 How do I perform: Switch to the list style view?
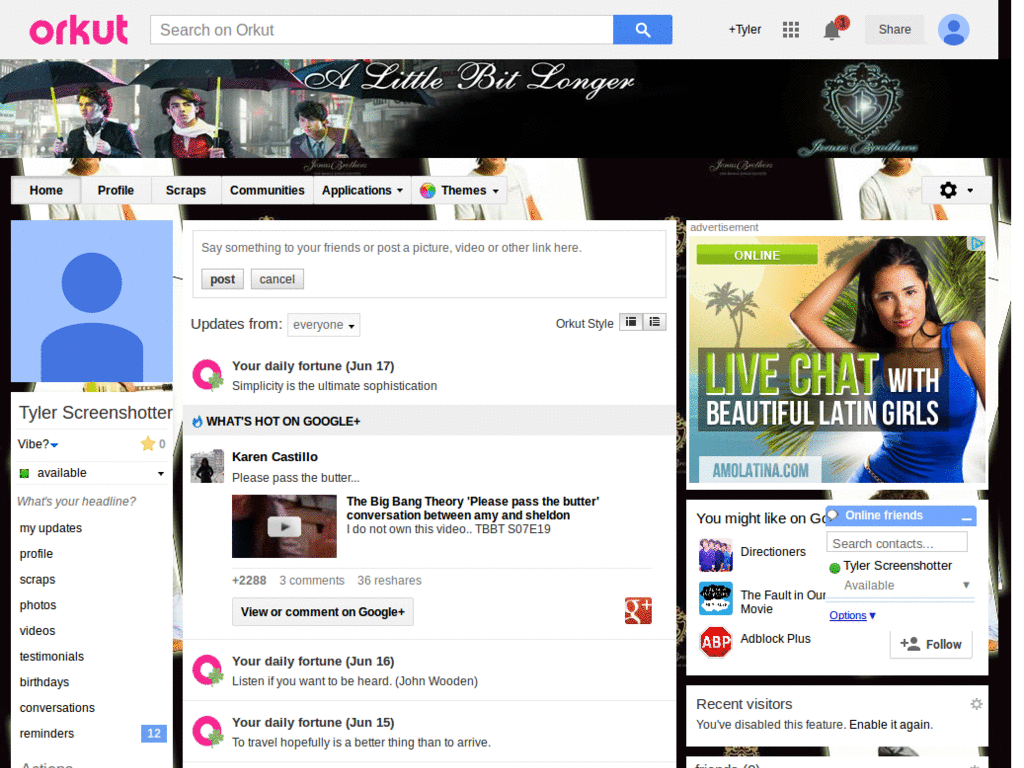(x=654, y=322)
